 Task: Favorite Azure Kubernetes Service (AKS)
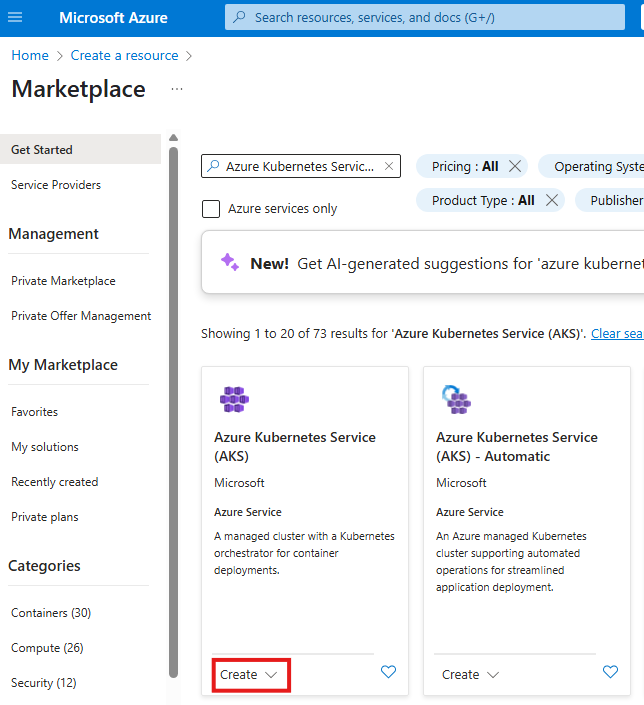coord(389,672)
